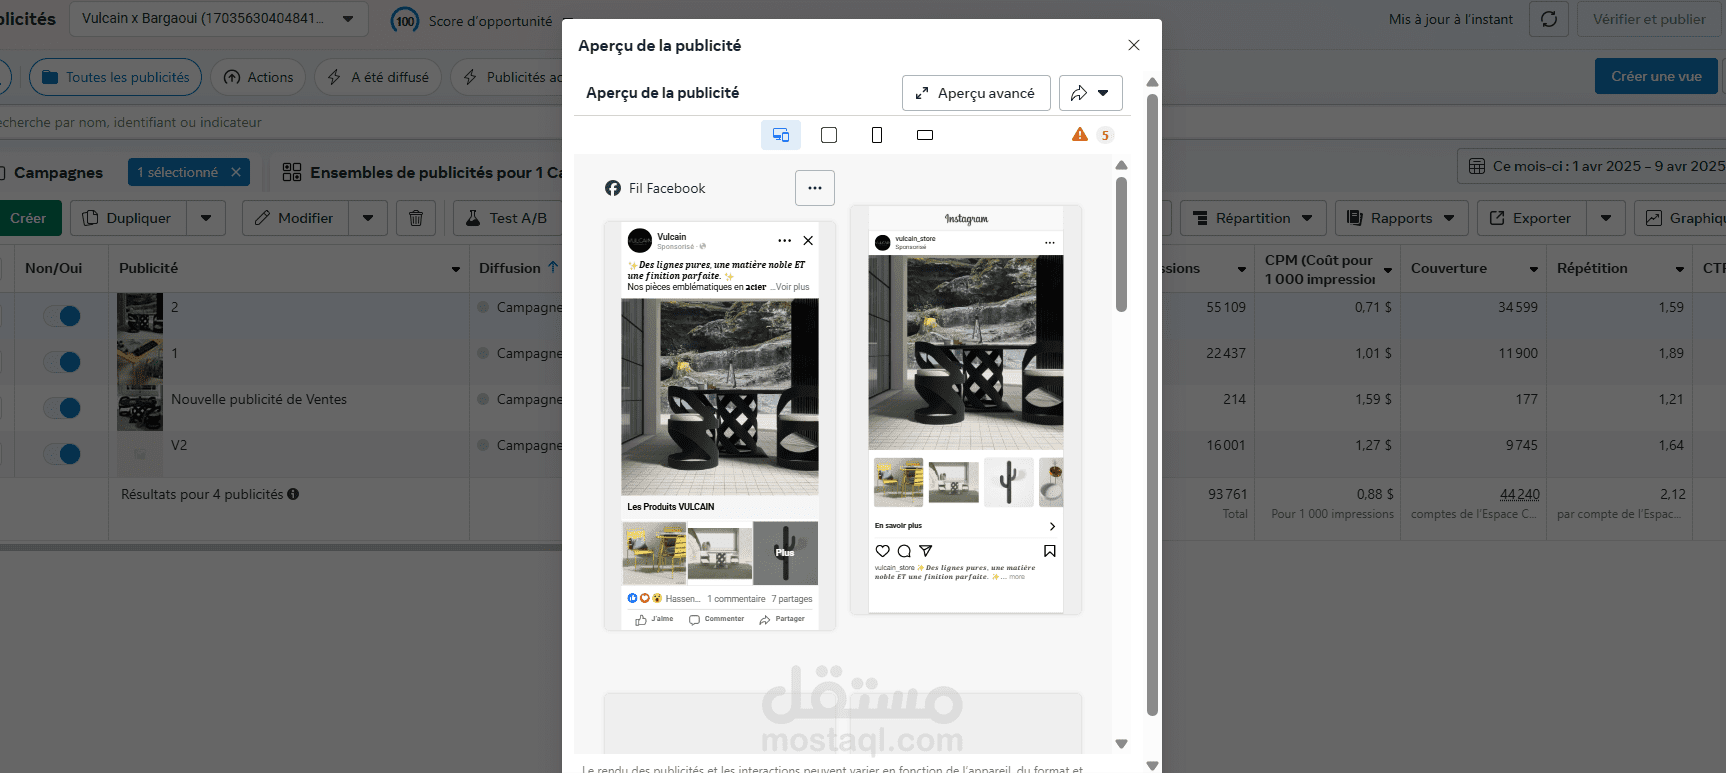1726x773 pixels.
Task: Select the horizontal format preview icon
Action: click(925, 135)
